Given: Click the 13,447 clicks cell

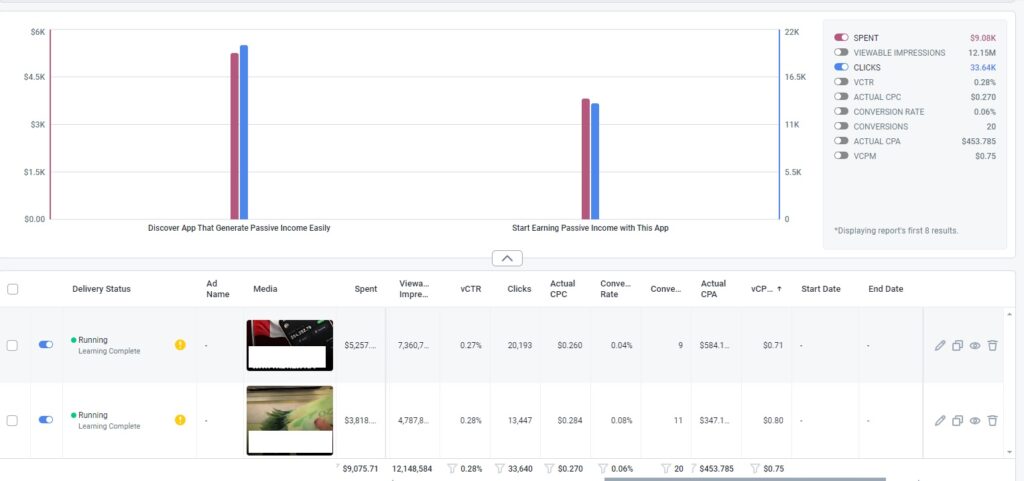Looking at the screenshot, I should click(520, 420).
